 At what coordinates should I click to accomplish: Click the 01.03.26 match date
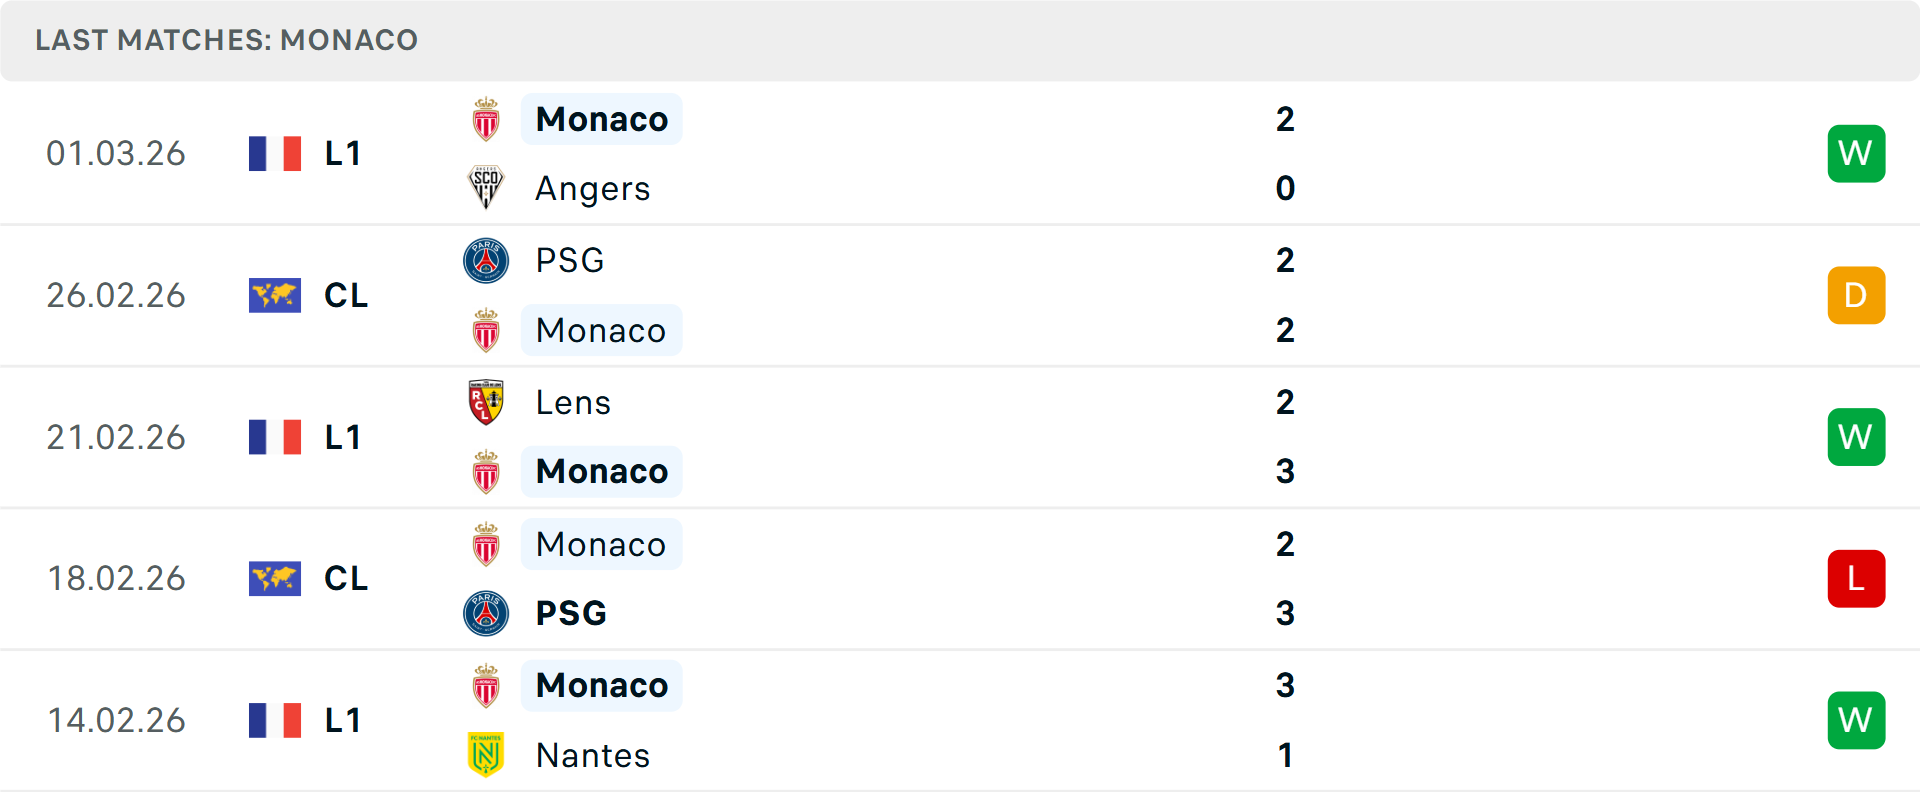[116, 154]
